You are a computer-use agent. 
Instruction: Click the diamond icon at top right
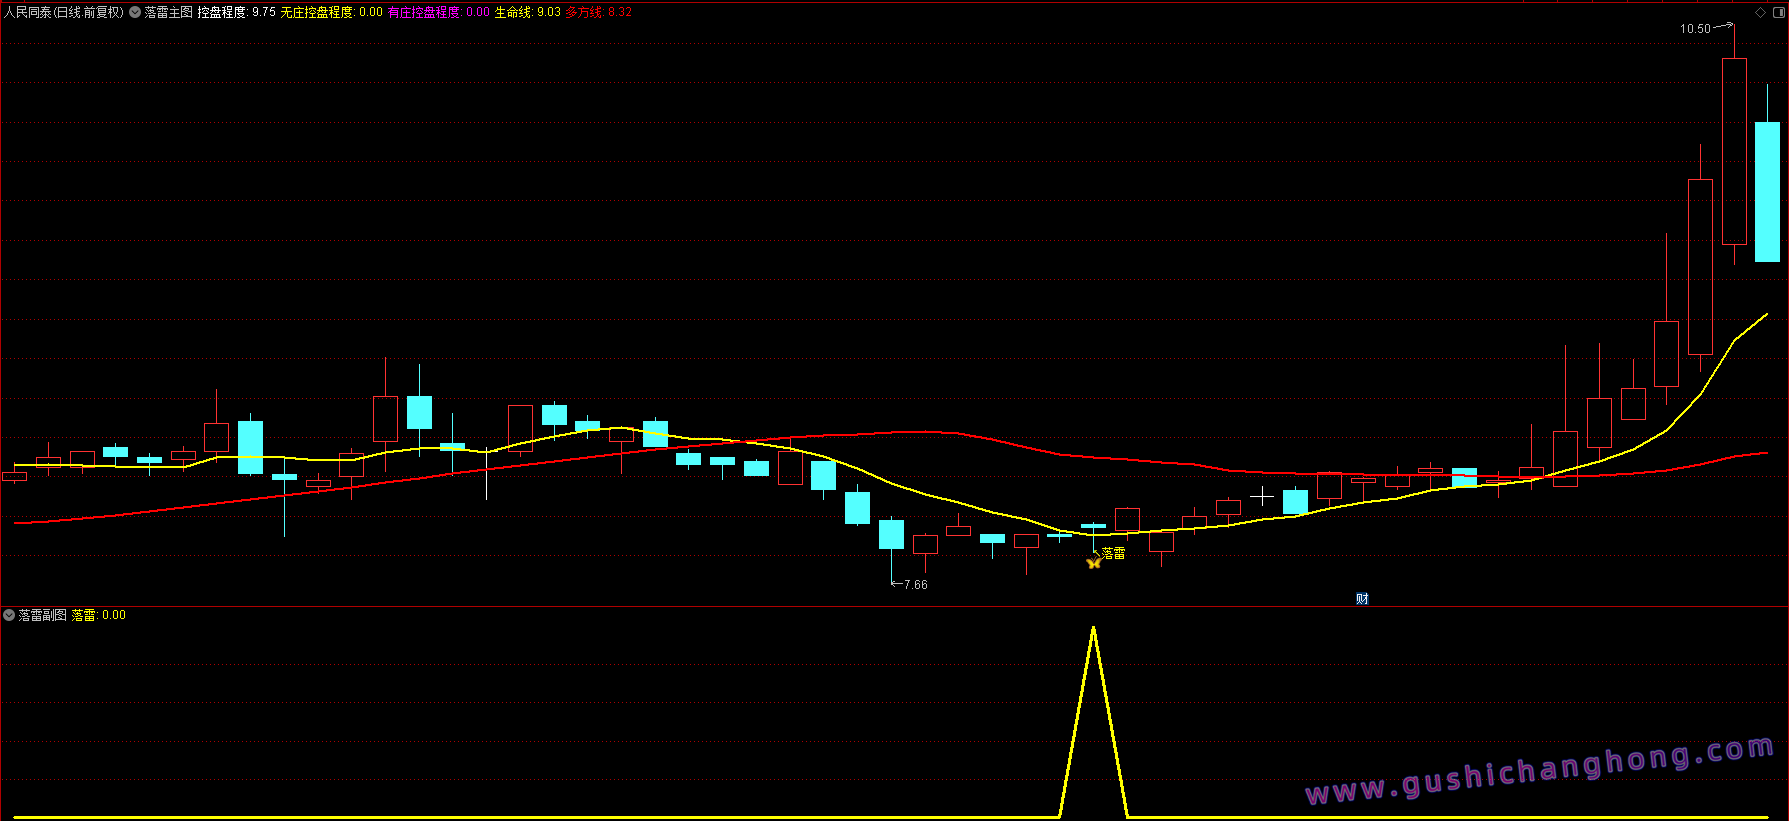(x=1760, y=12)
